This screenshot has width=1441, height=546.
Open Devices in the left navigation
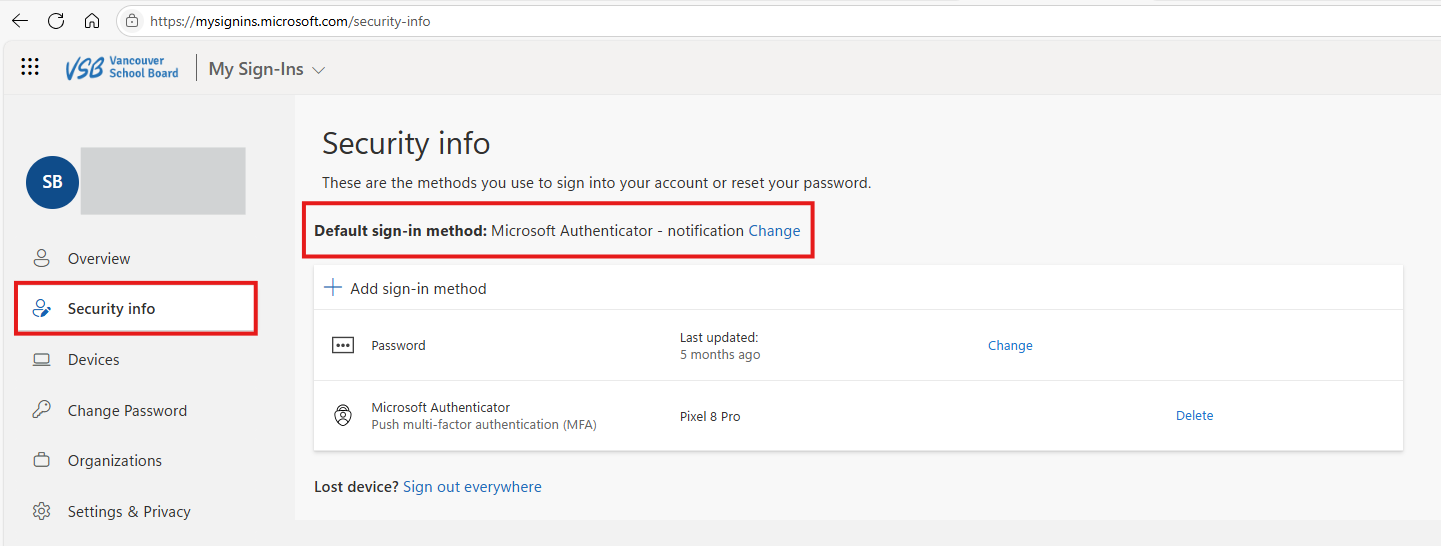(x=93, y=360)
